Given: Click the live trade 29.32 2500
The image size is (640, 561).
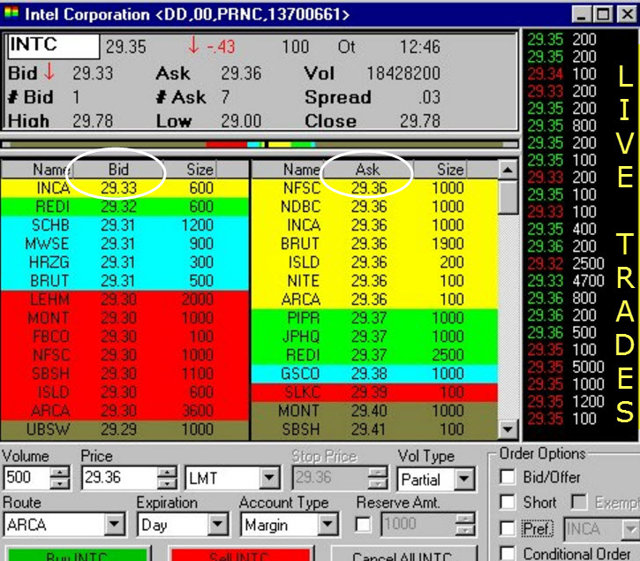Looking at the screenshot, I should tap(566, 263).
